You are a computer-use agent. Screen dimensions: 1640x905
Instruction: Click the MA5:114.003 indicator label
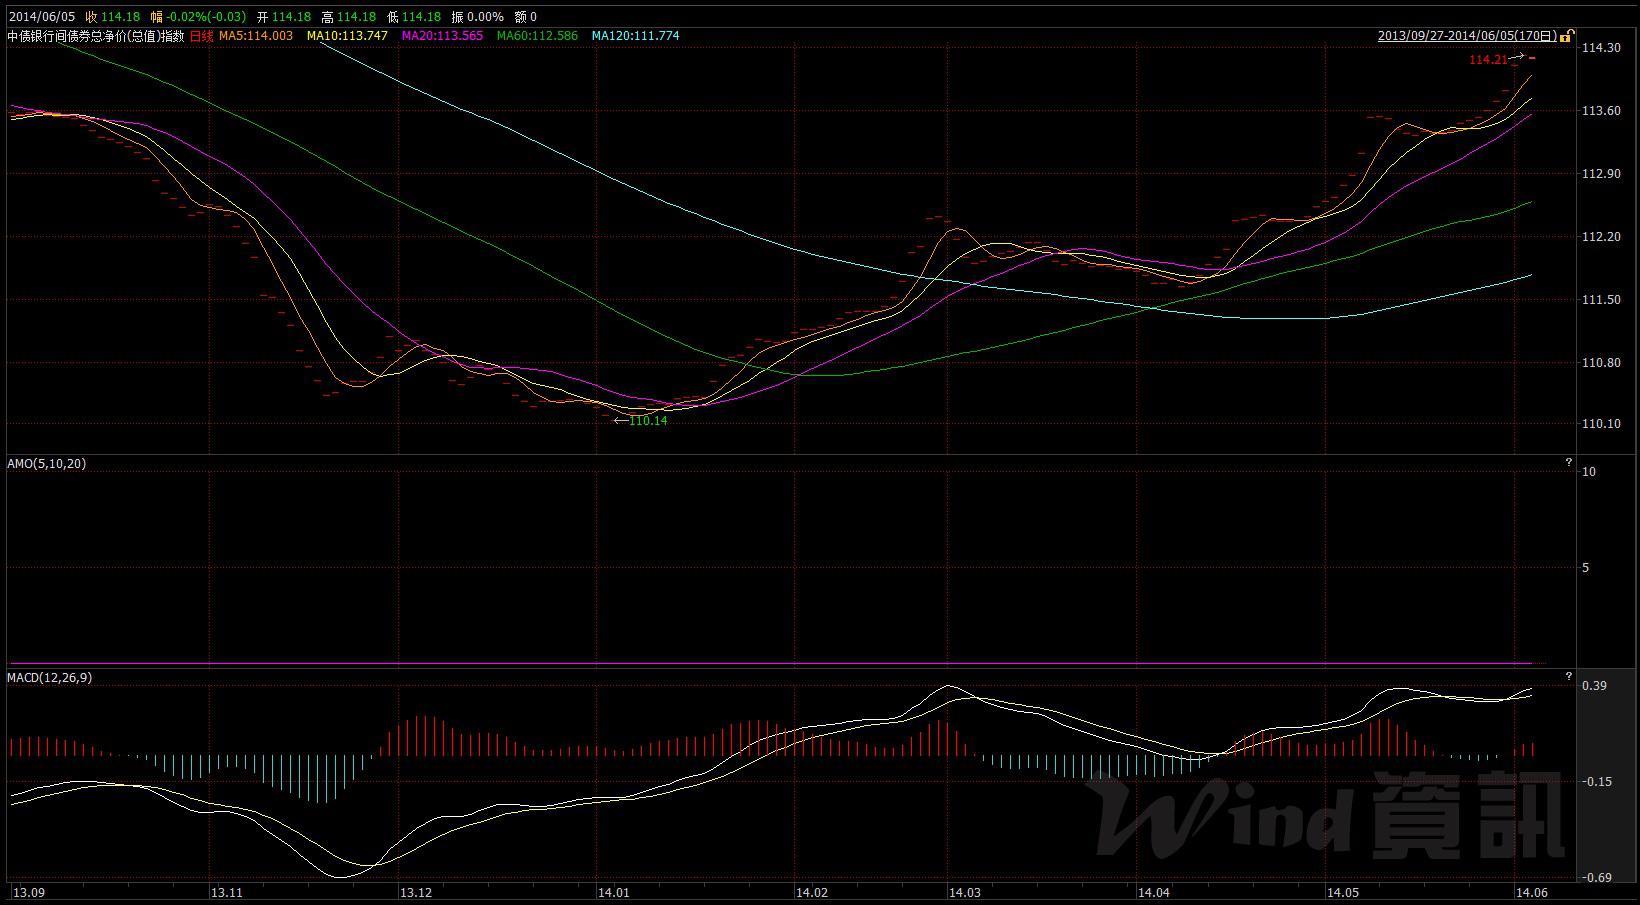click(257, 35)
